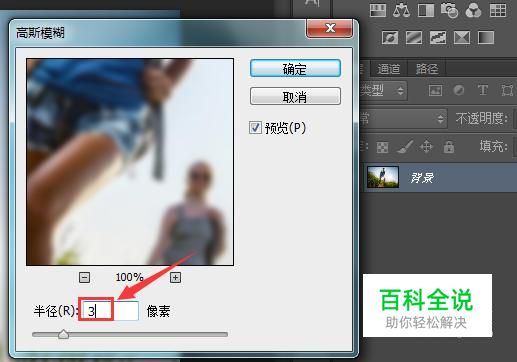Switch to the 通道 tab
Image resolution: width=517 pixels, height=362 pixels.
389,69
